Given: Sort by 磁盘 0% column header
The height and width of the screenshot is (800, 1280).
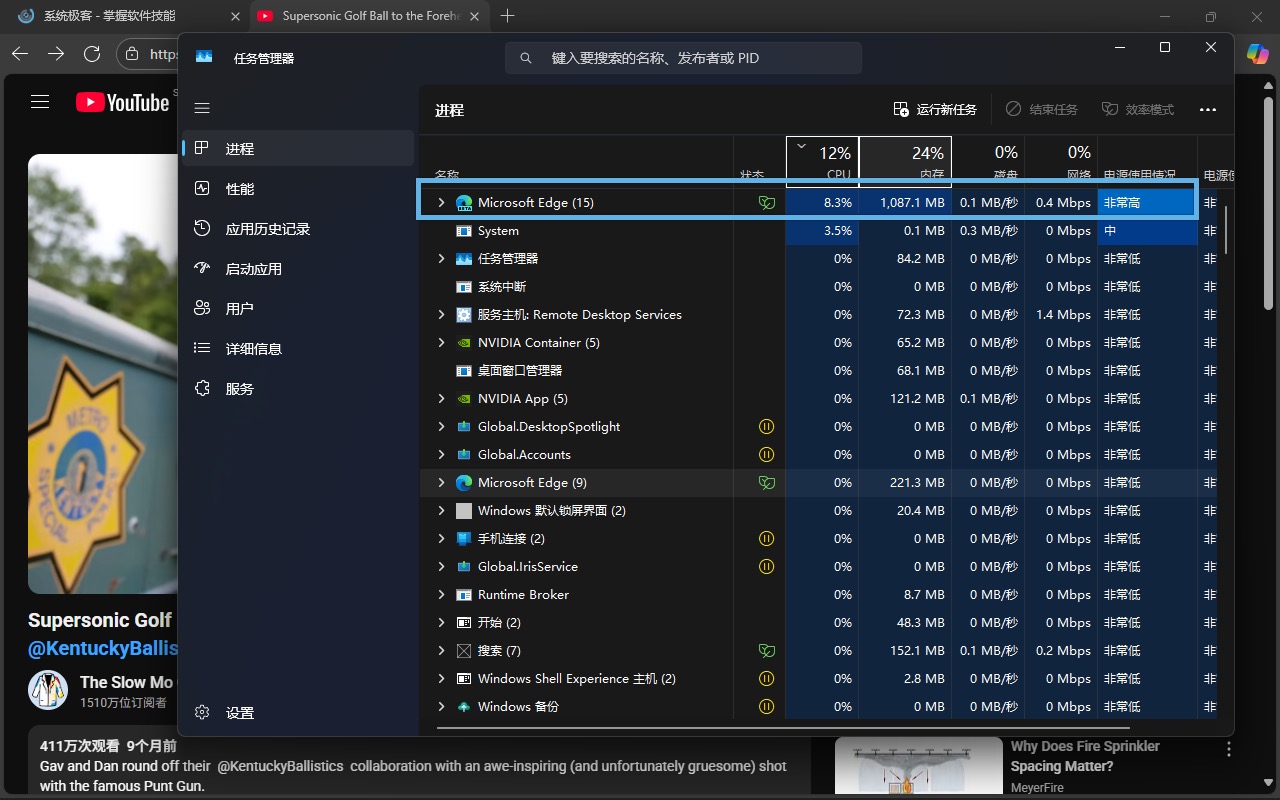Looking at the screenshot, I should [988, 161].
